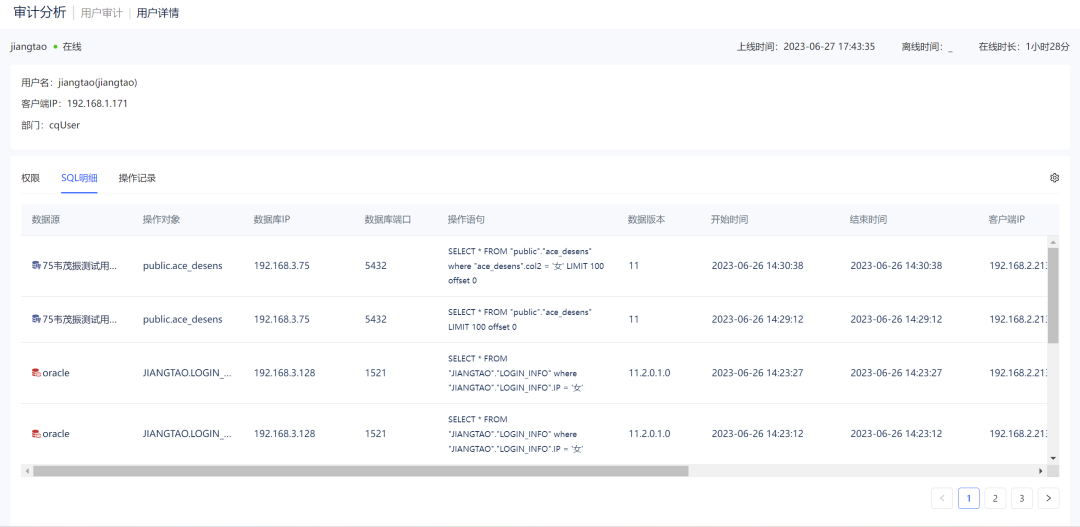Click the 数据库端口 column header
This screenshot has width=1080, height=527.
pyautogui.click(x=388, y=220)
